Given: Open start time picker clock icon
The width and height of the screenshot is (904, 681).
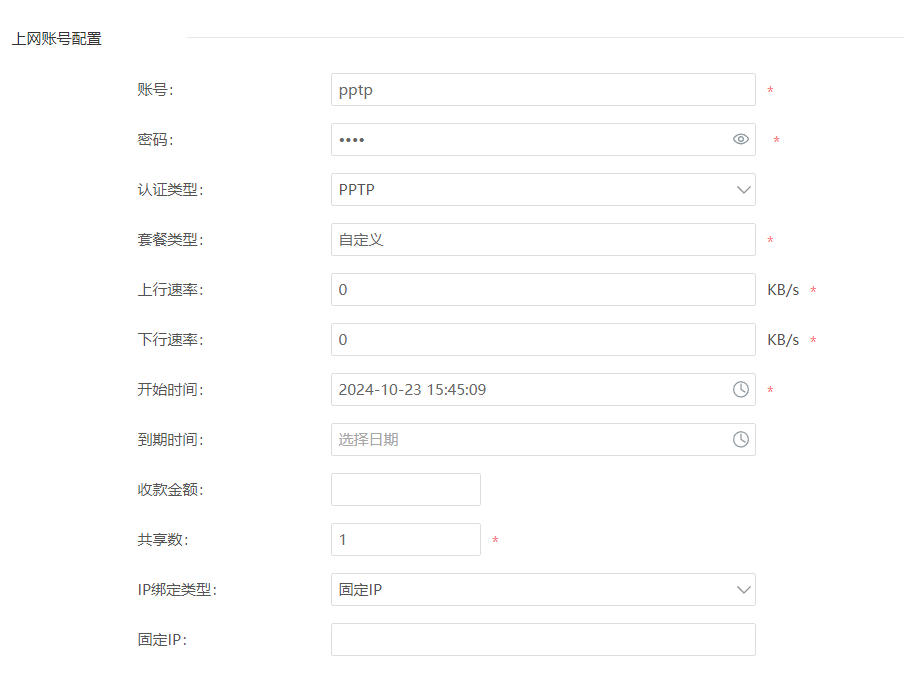Looking at the screenshot, I should (x=741, y=389).
